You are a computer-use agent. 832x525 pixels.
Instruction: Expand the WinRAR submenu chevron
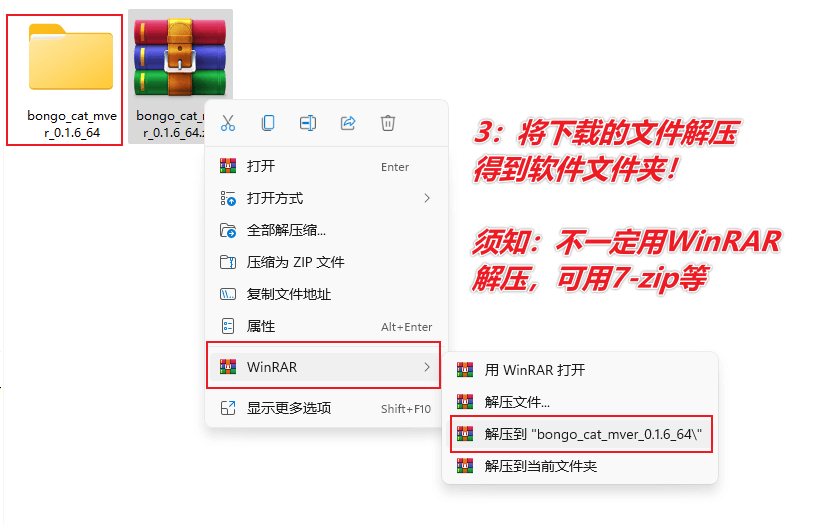(427, 367)
